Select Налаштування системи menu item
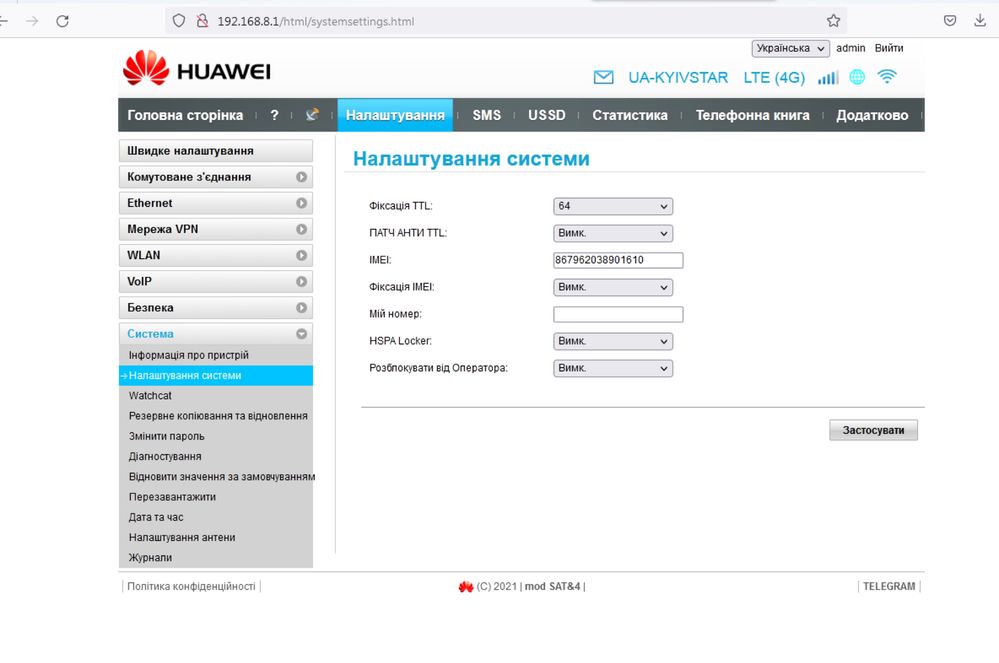The width and height of the screenshot is (999, 663). click(x=215, y=376)
